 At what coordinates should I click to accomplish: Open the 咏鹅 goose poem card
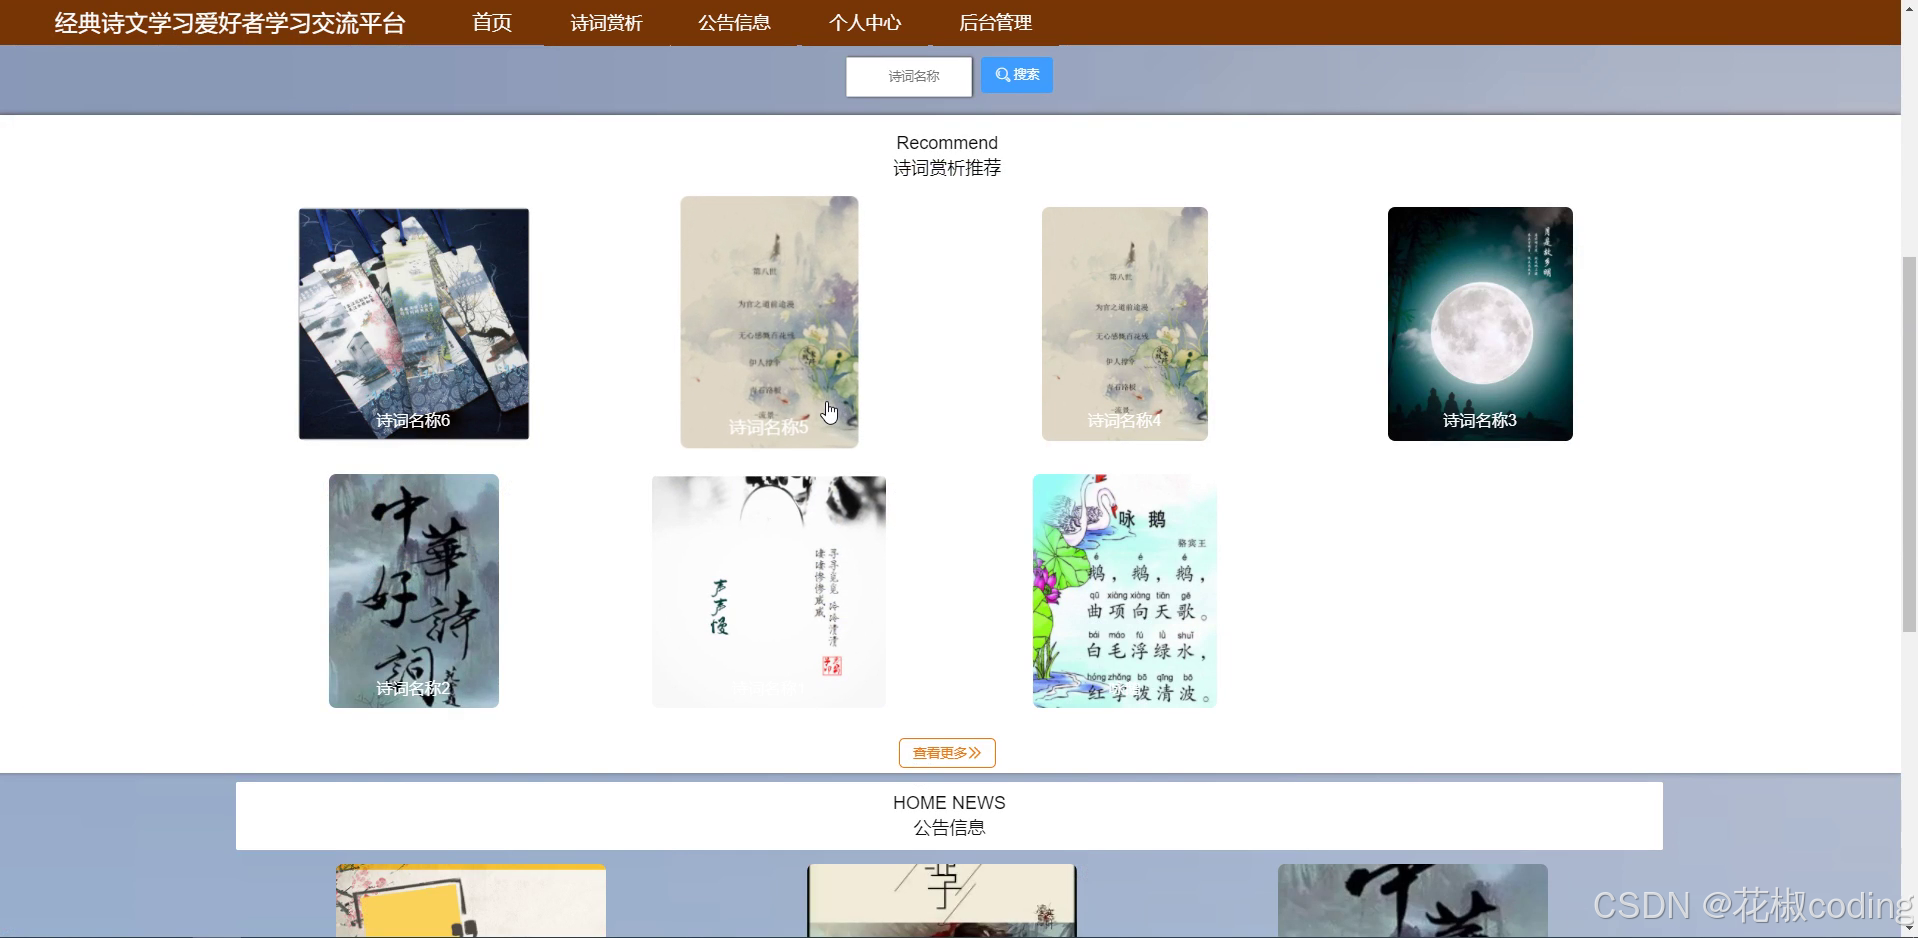1124,590
